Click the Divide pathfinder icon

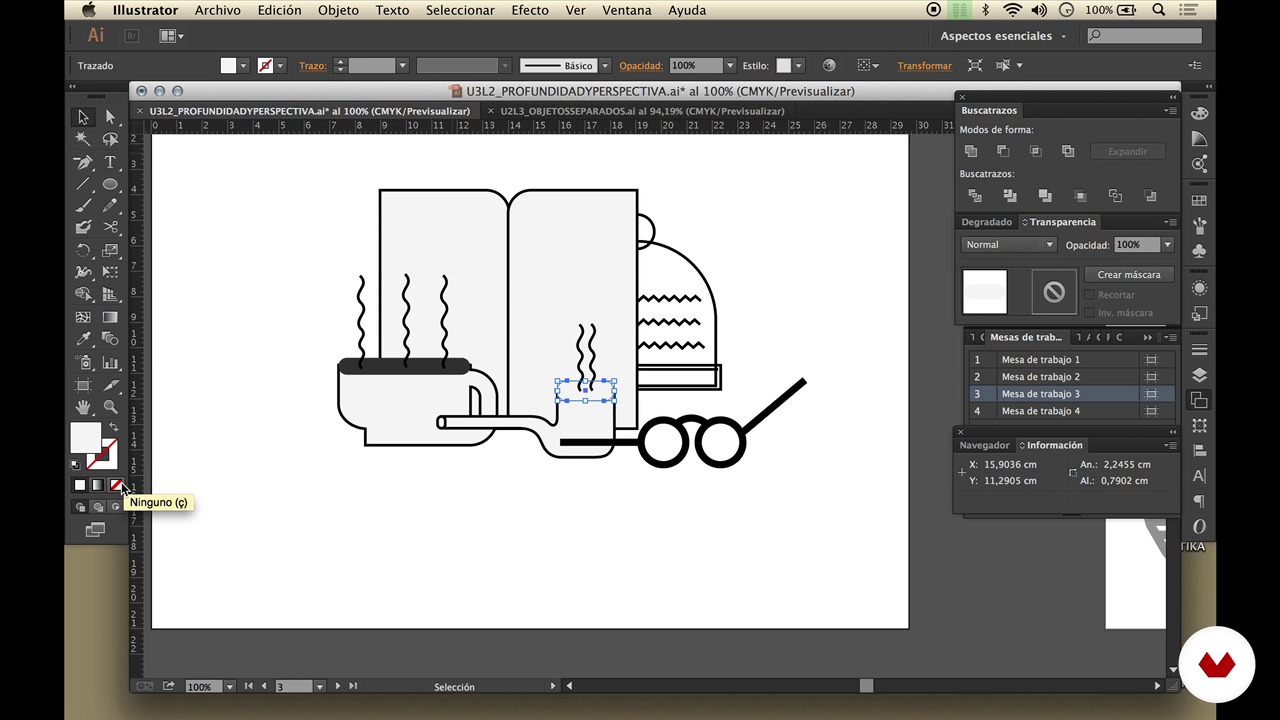click(975, 196)
